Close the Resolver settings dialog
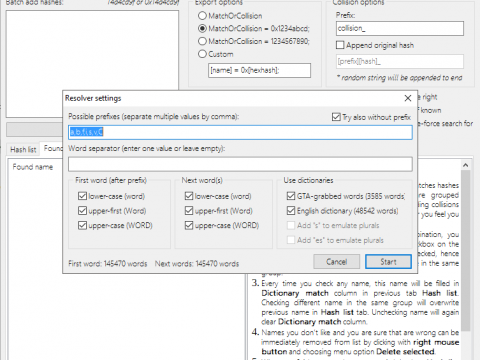Screen dimensions: 480x360 (408, 98)
